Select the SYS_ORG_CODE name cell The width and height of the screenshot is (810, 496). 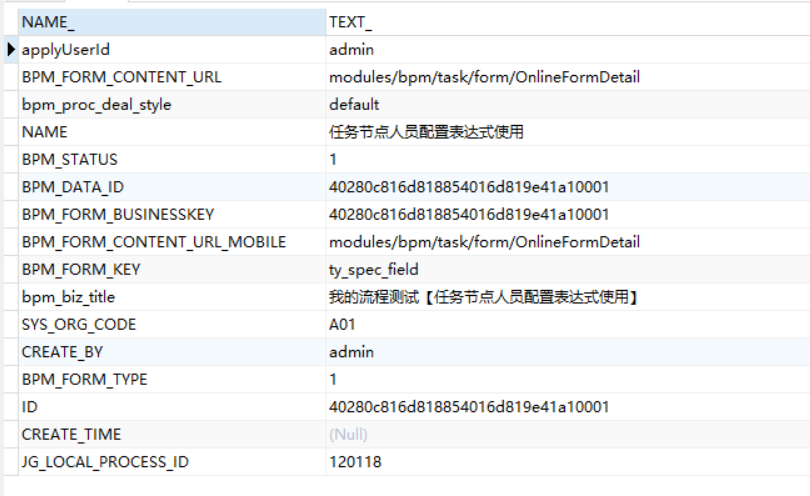pyautogui.click(x=172, y=324)
